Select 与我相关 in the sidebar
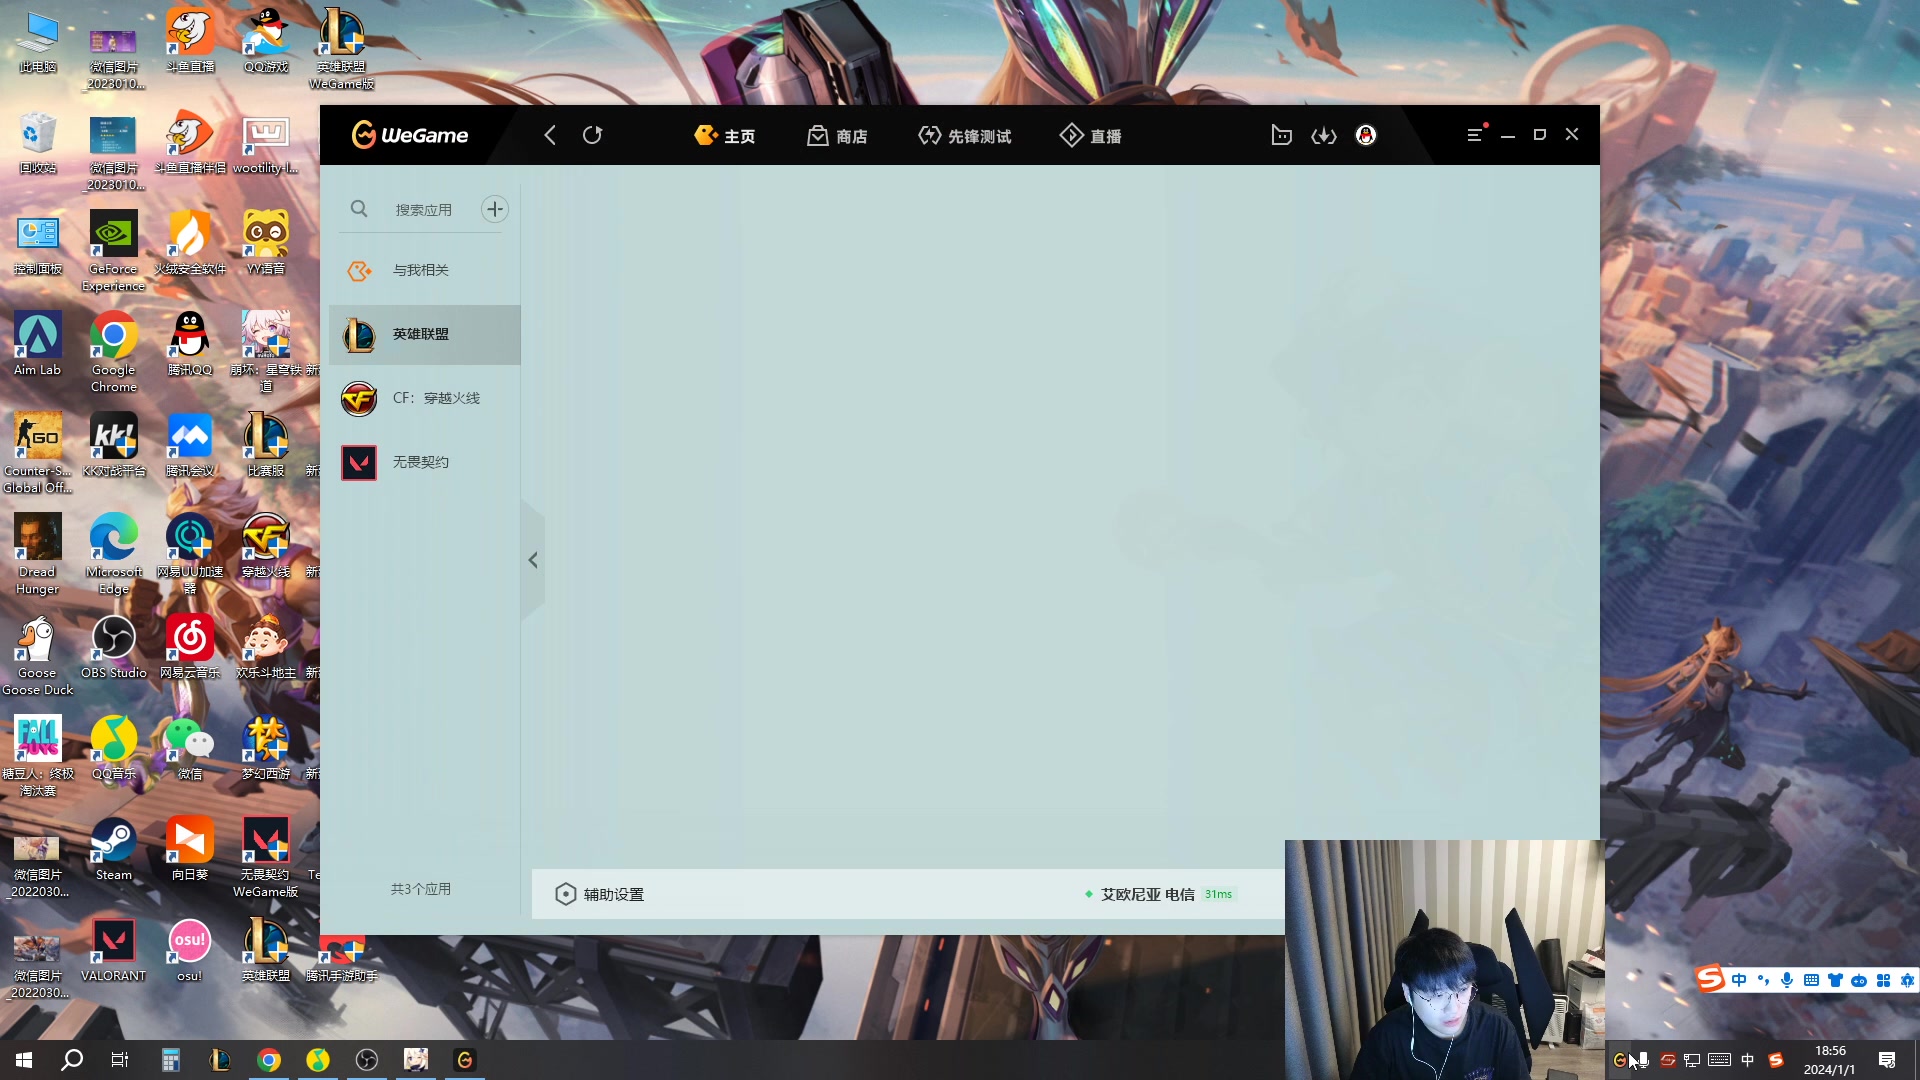 pyautogui.click(x=425, y=270)
